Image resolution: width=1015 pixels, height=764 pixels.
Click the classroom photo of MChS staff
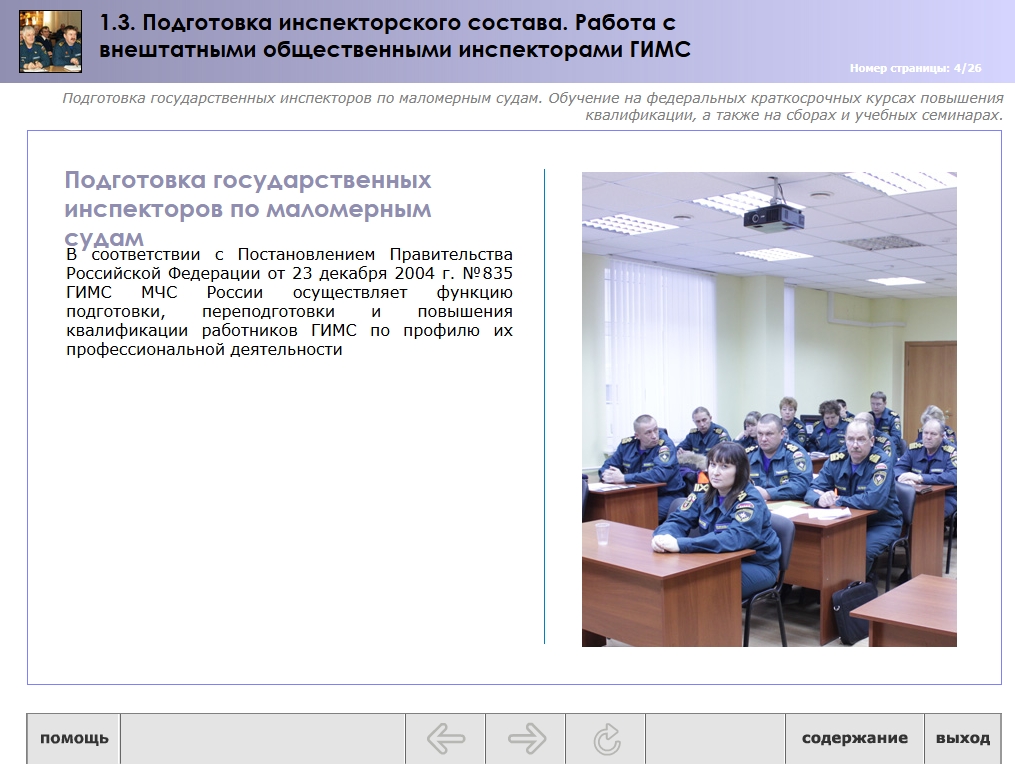click(769, 409)
